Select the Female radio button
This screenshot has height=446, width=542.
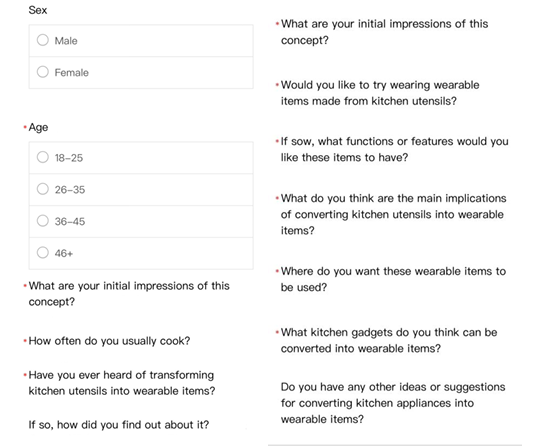pyautogui.click(x=43, y=72)
